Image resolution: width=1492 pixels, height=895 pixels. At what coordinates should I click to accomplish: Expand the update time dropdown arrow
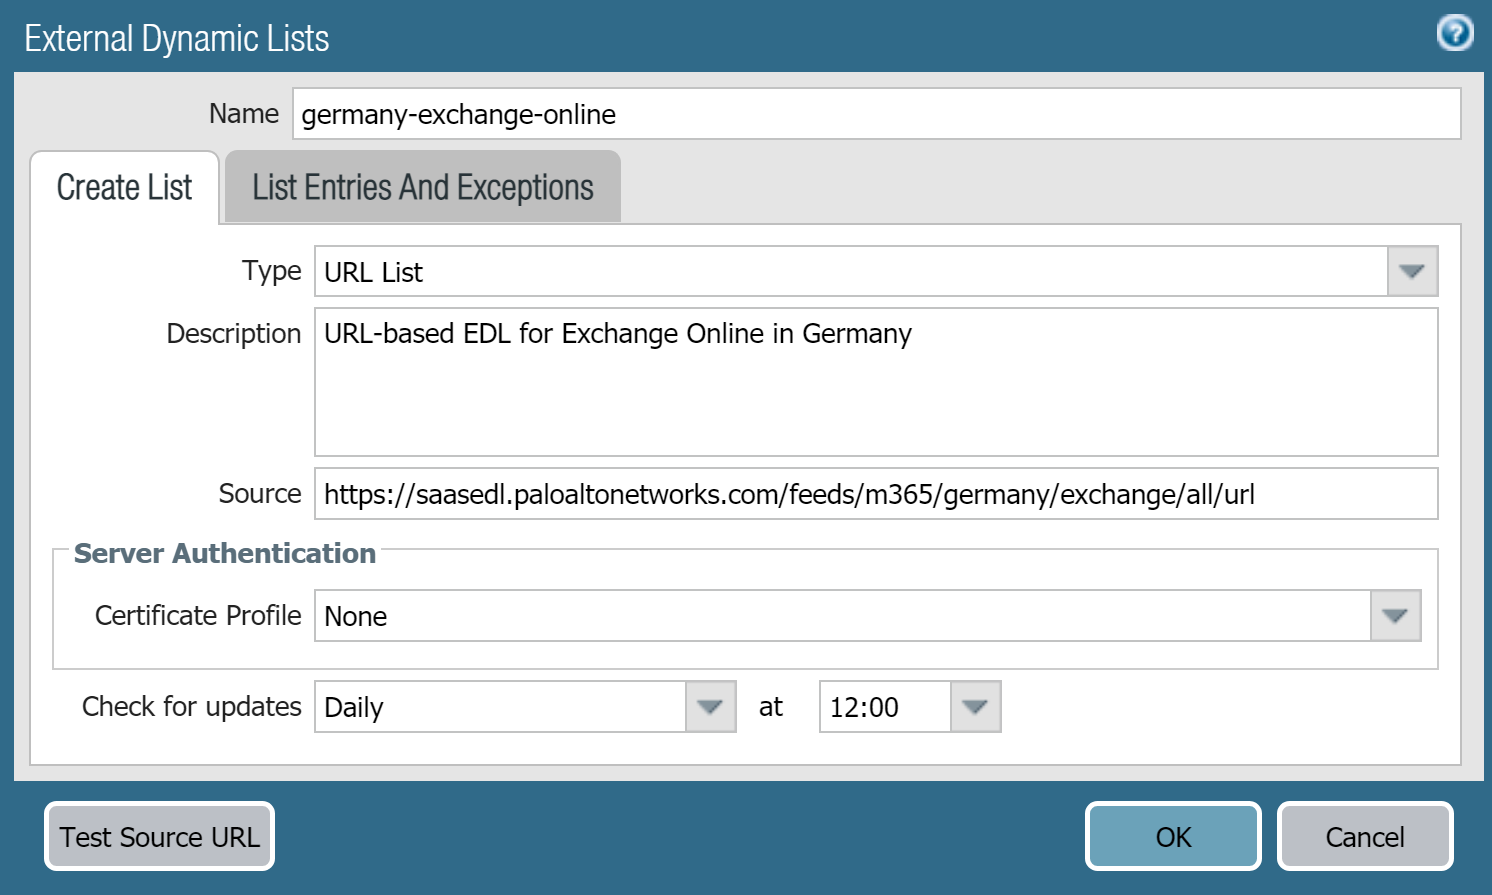tap(974, 707)
